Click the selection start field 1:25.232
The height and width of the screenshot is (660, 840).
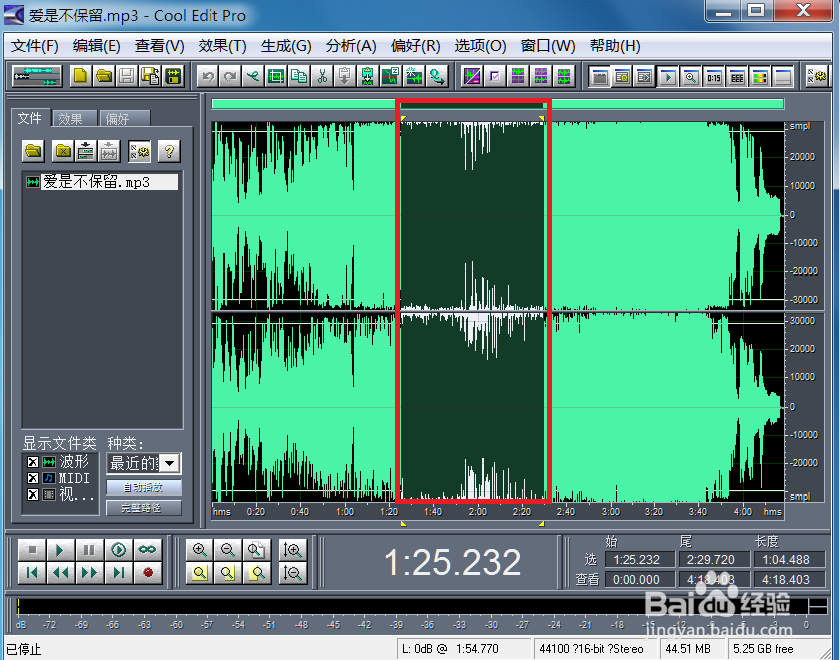click(x=640, y=560)
